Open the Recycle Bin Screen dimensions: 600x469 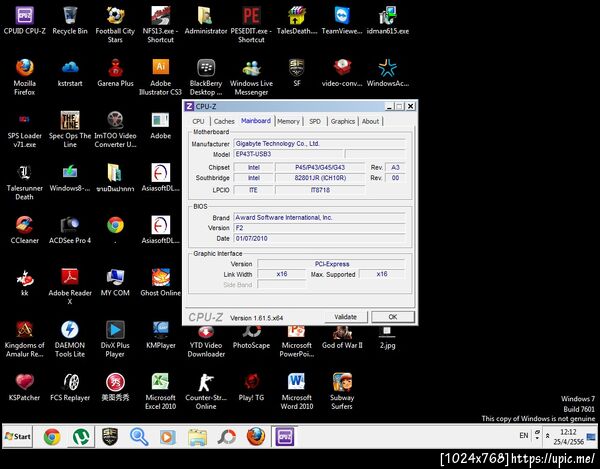[x=70, y=21]
